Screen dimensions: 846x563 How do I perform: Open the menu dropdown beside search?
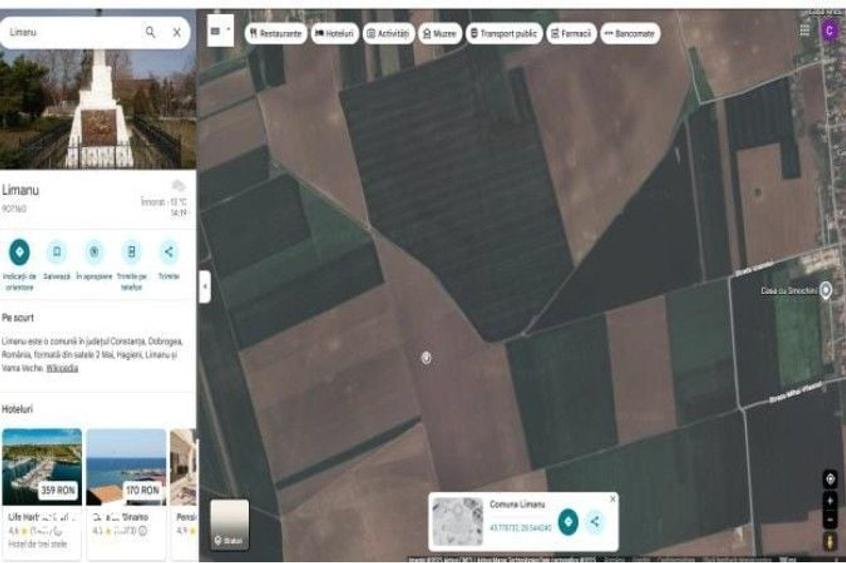[x=220, y=31]
